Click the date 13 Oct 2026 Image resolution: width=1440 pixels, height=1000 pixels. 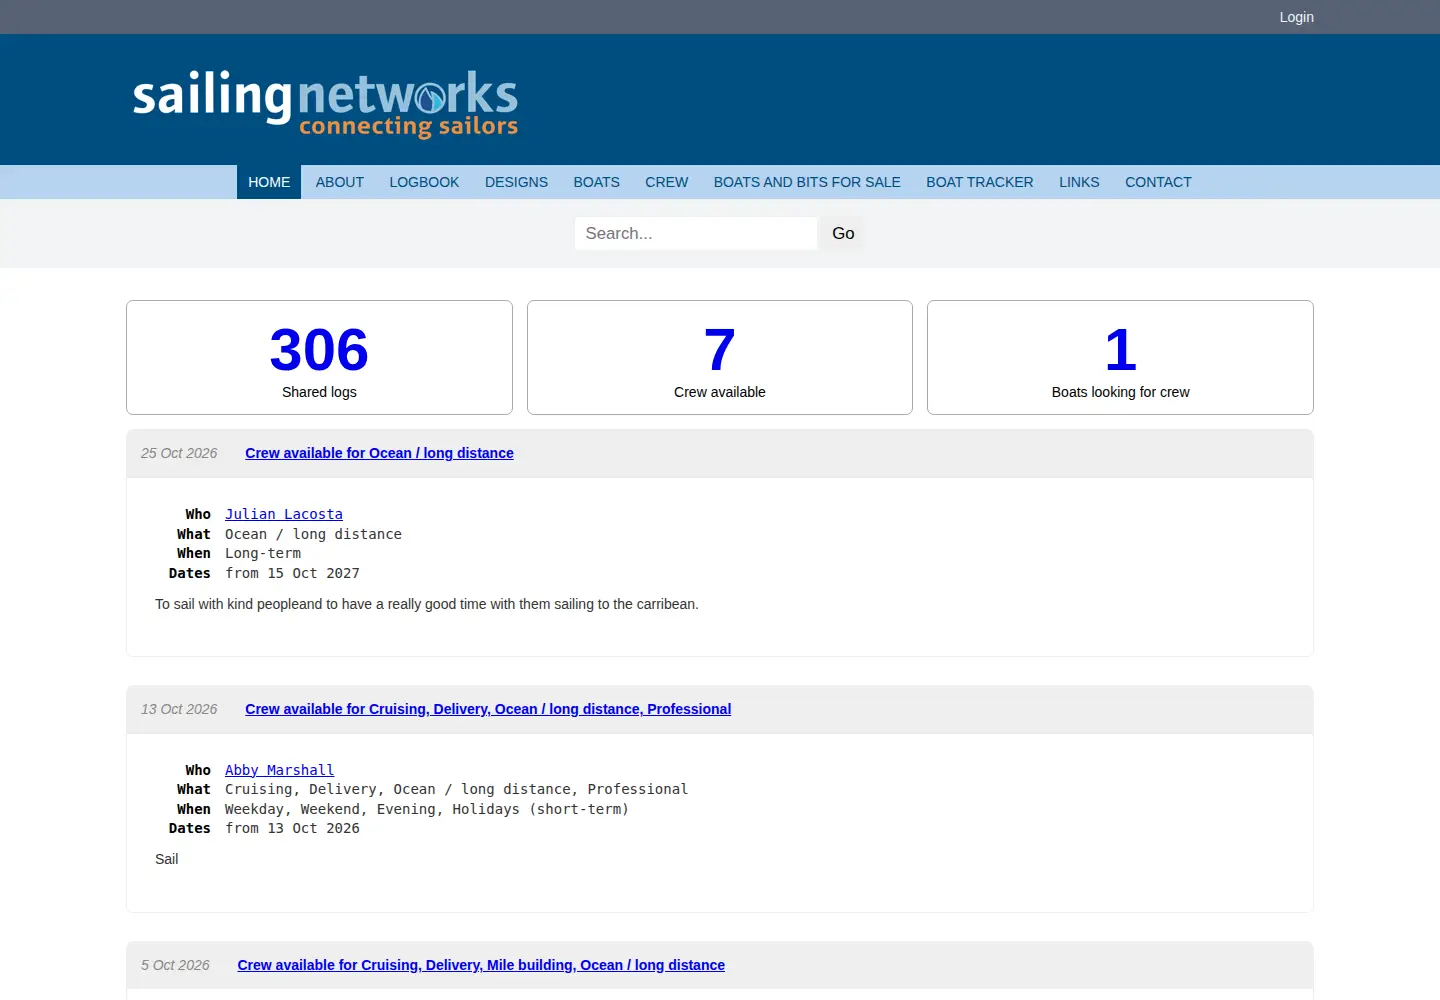click(x=179, y=709)
